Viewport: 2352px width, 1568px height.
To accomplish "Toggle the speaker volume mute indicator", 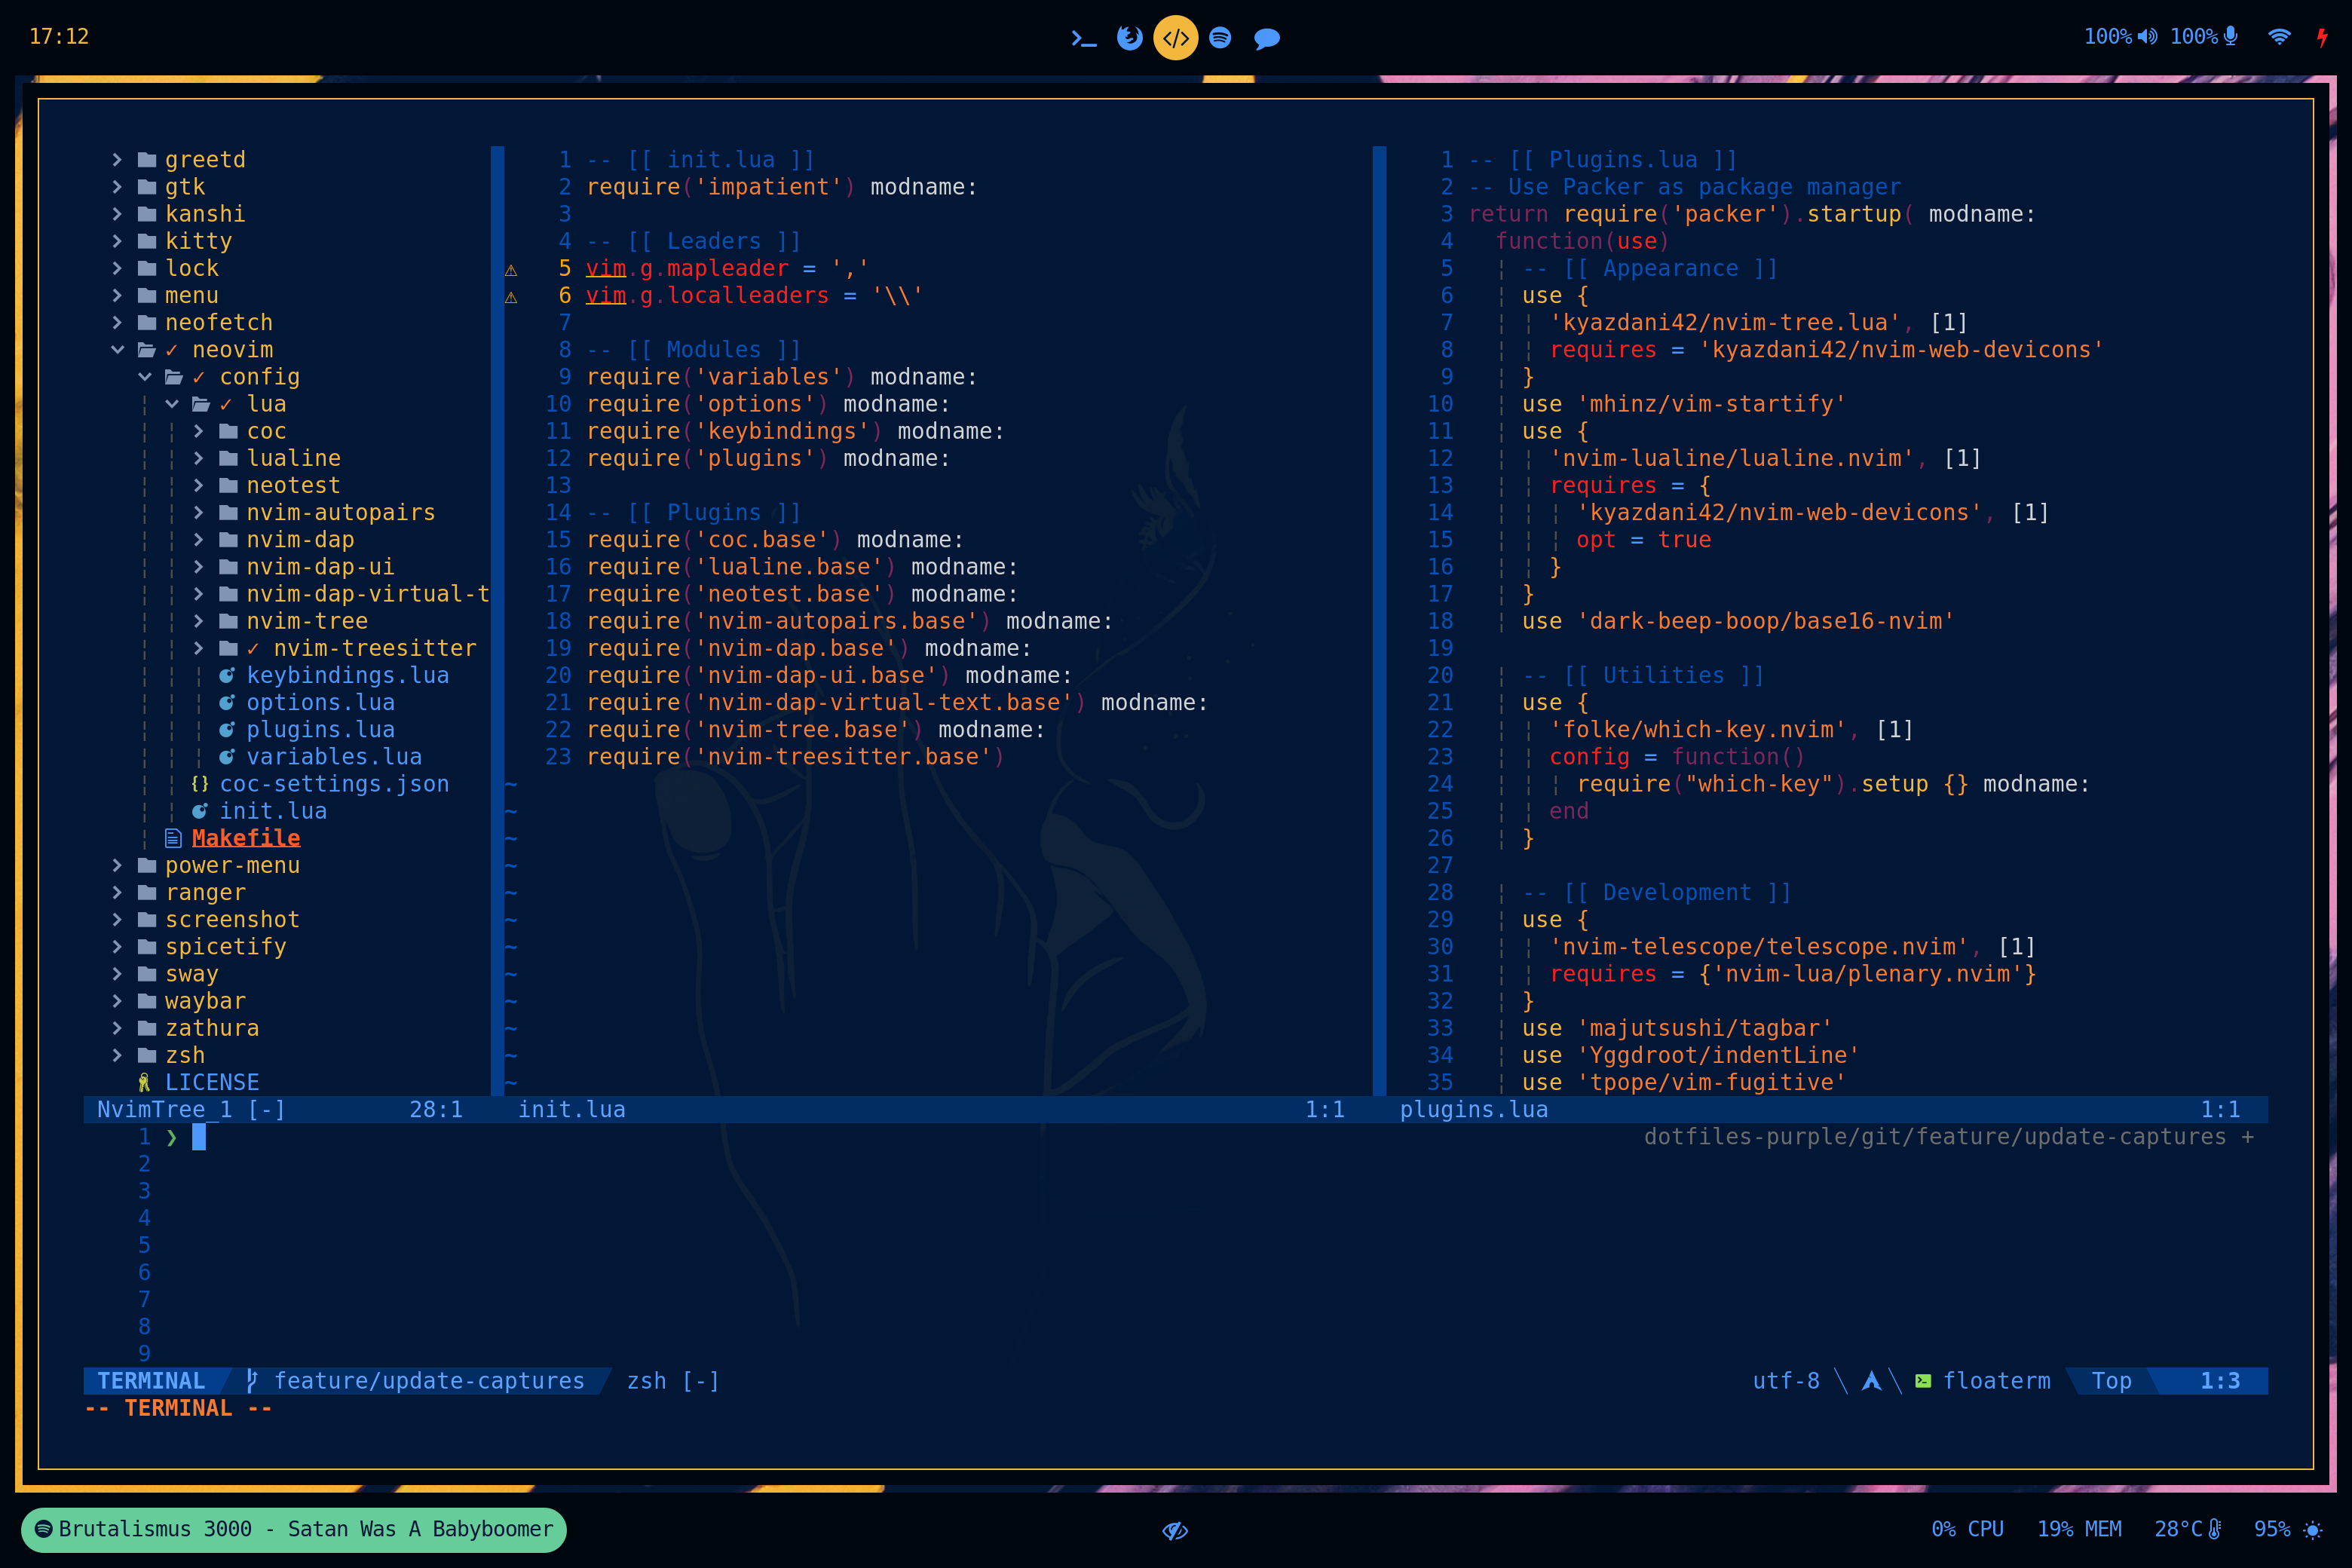I will coord(2147,37).
